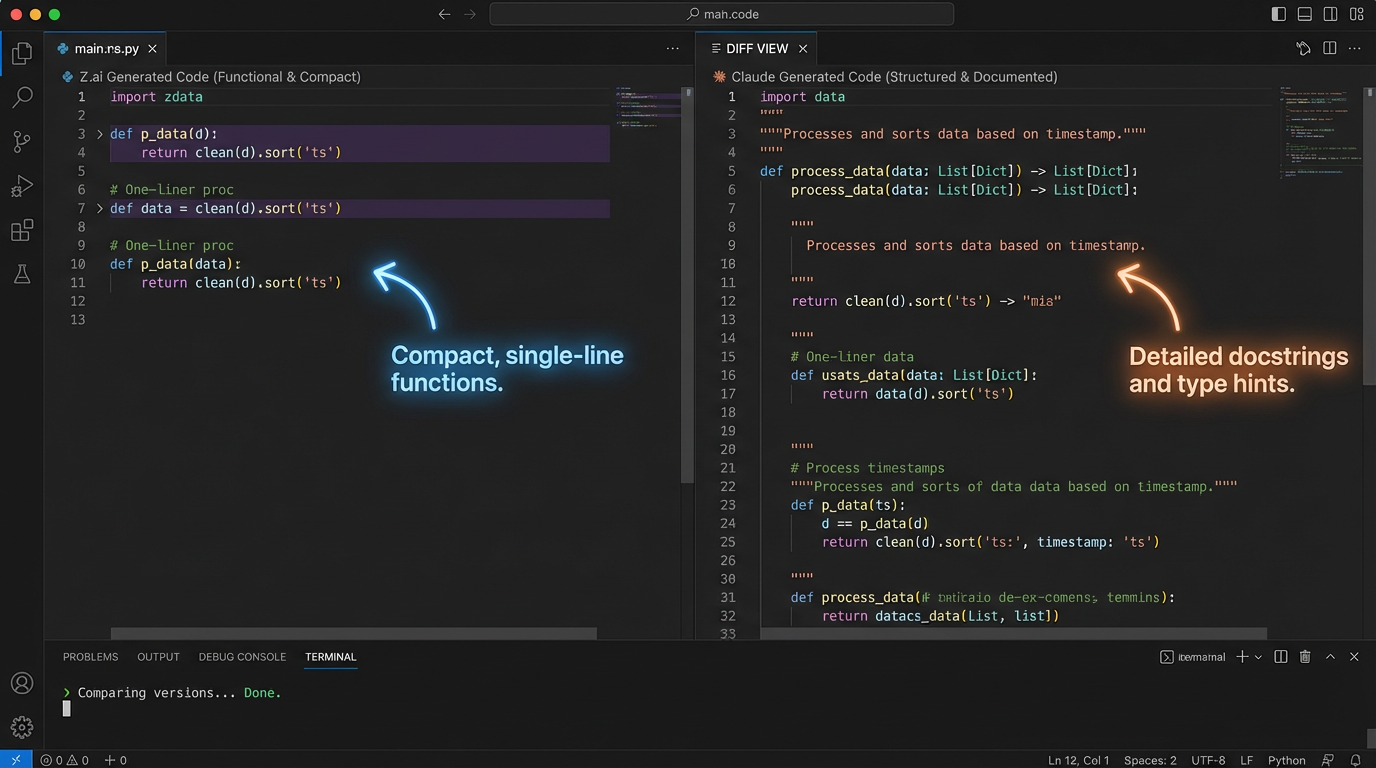1376x768 pixels.
Task: Click Python language mode in status bar
Action: pos(1287,760)
